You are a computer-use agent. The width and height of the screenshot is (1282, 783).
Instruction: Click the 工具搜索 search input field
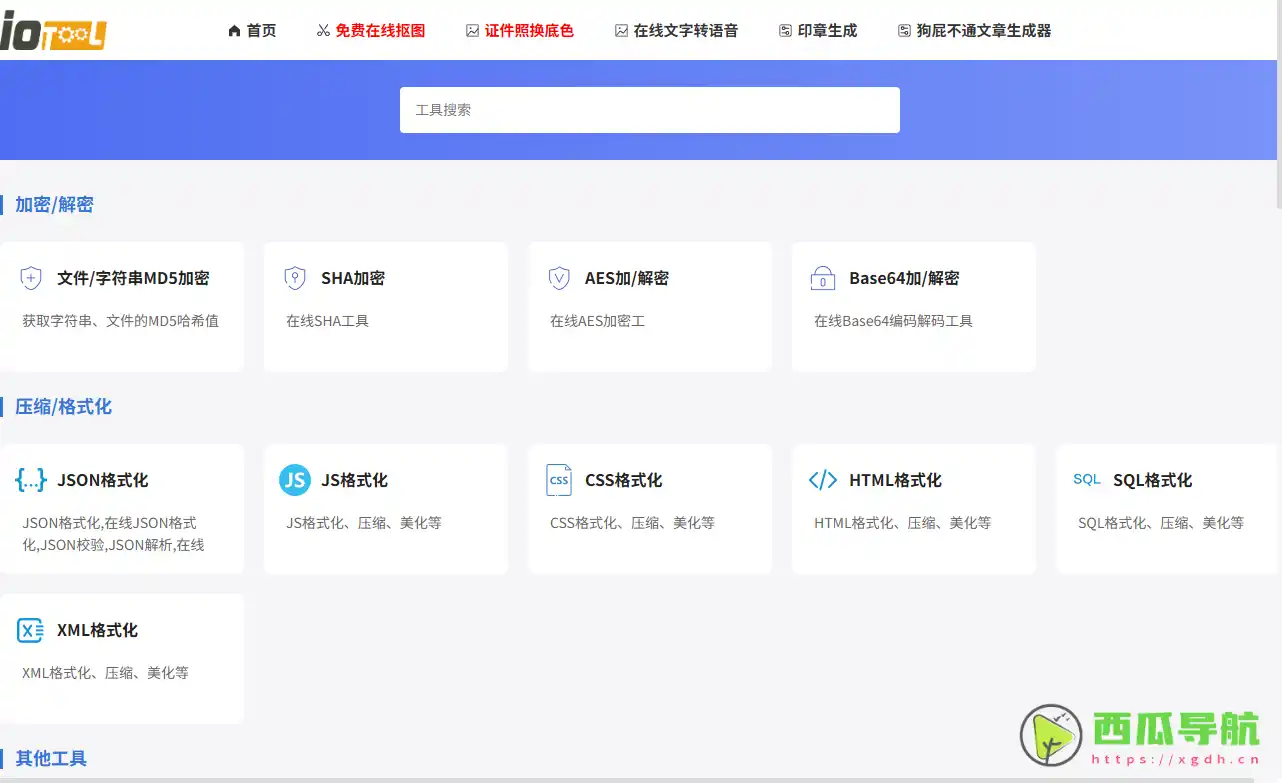pos(649,110)
